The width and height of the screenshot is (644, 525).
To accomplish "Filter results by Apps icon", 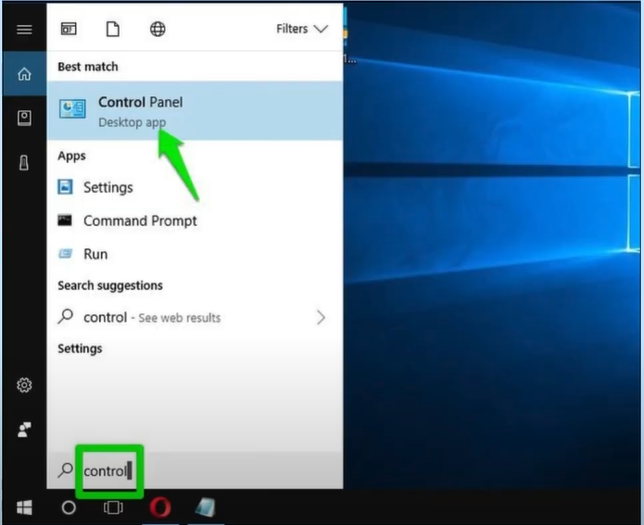I will click(69, 29).
